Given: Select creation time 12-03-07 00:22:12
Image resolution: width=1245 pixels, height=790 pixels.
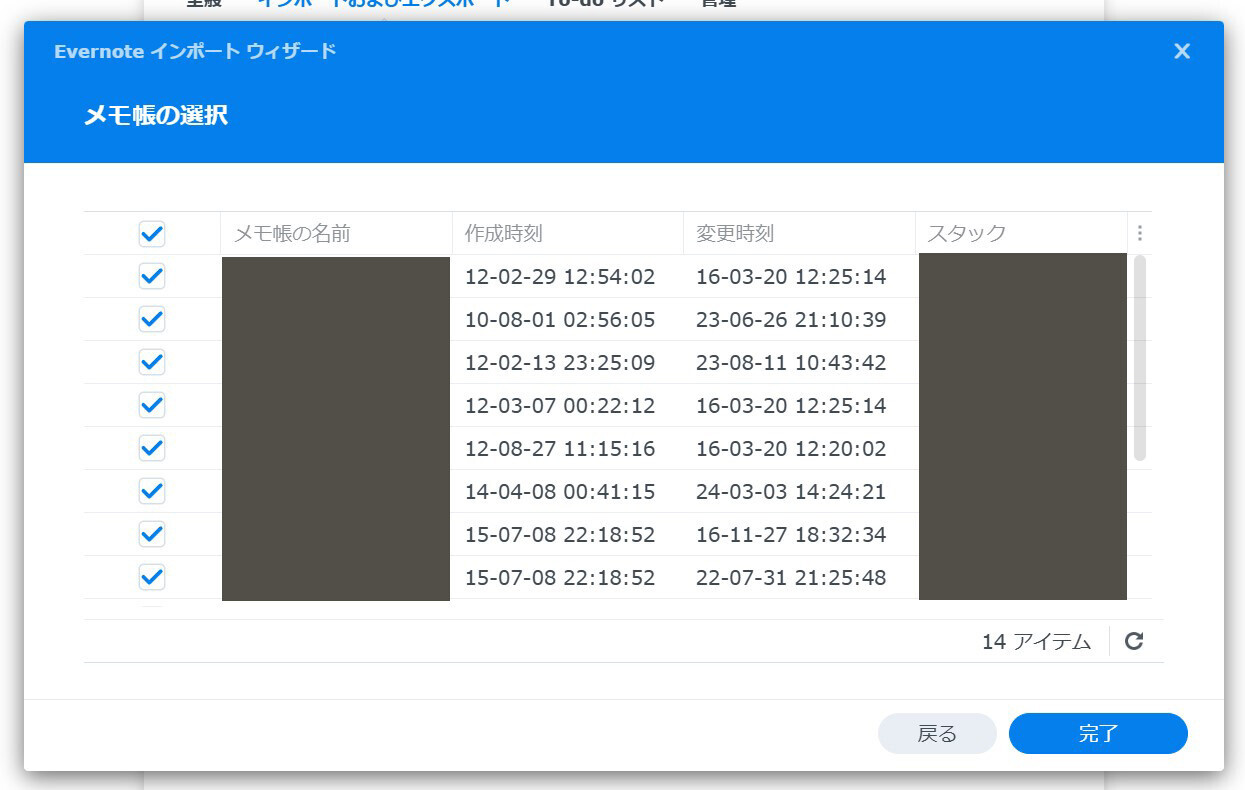Looking at the screenshot, I should pos(560,406).
